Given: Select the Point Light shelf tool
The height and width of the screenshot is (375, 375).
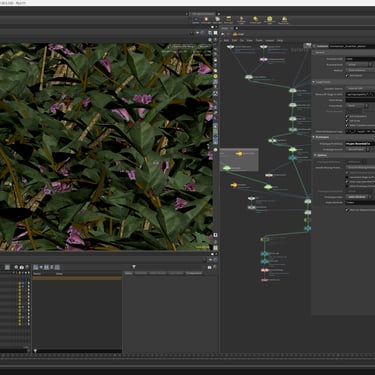Looking at the screenshot, I should click(206, 20).
